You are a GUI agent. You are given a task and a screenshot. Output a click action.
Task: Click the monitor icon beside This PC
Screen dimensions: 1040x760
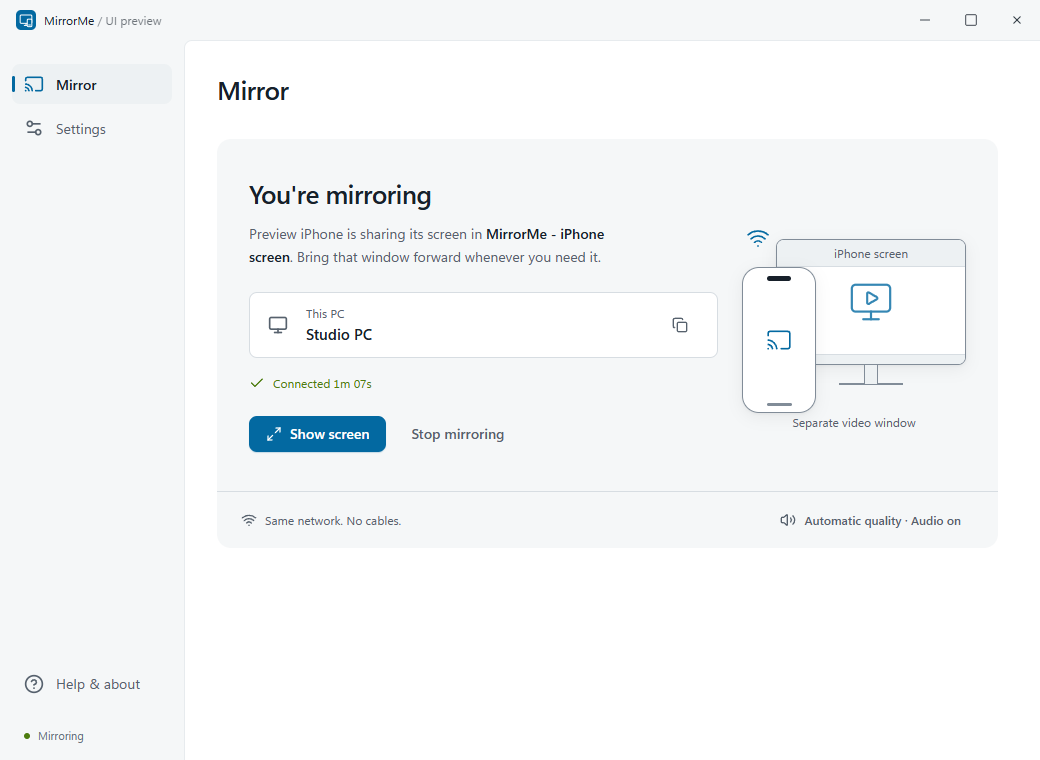278,325
